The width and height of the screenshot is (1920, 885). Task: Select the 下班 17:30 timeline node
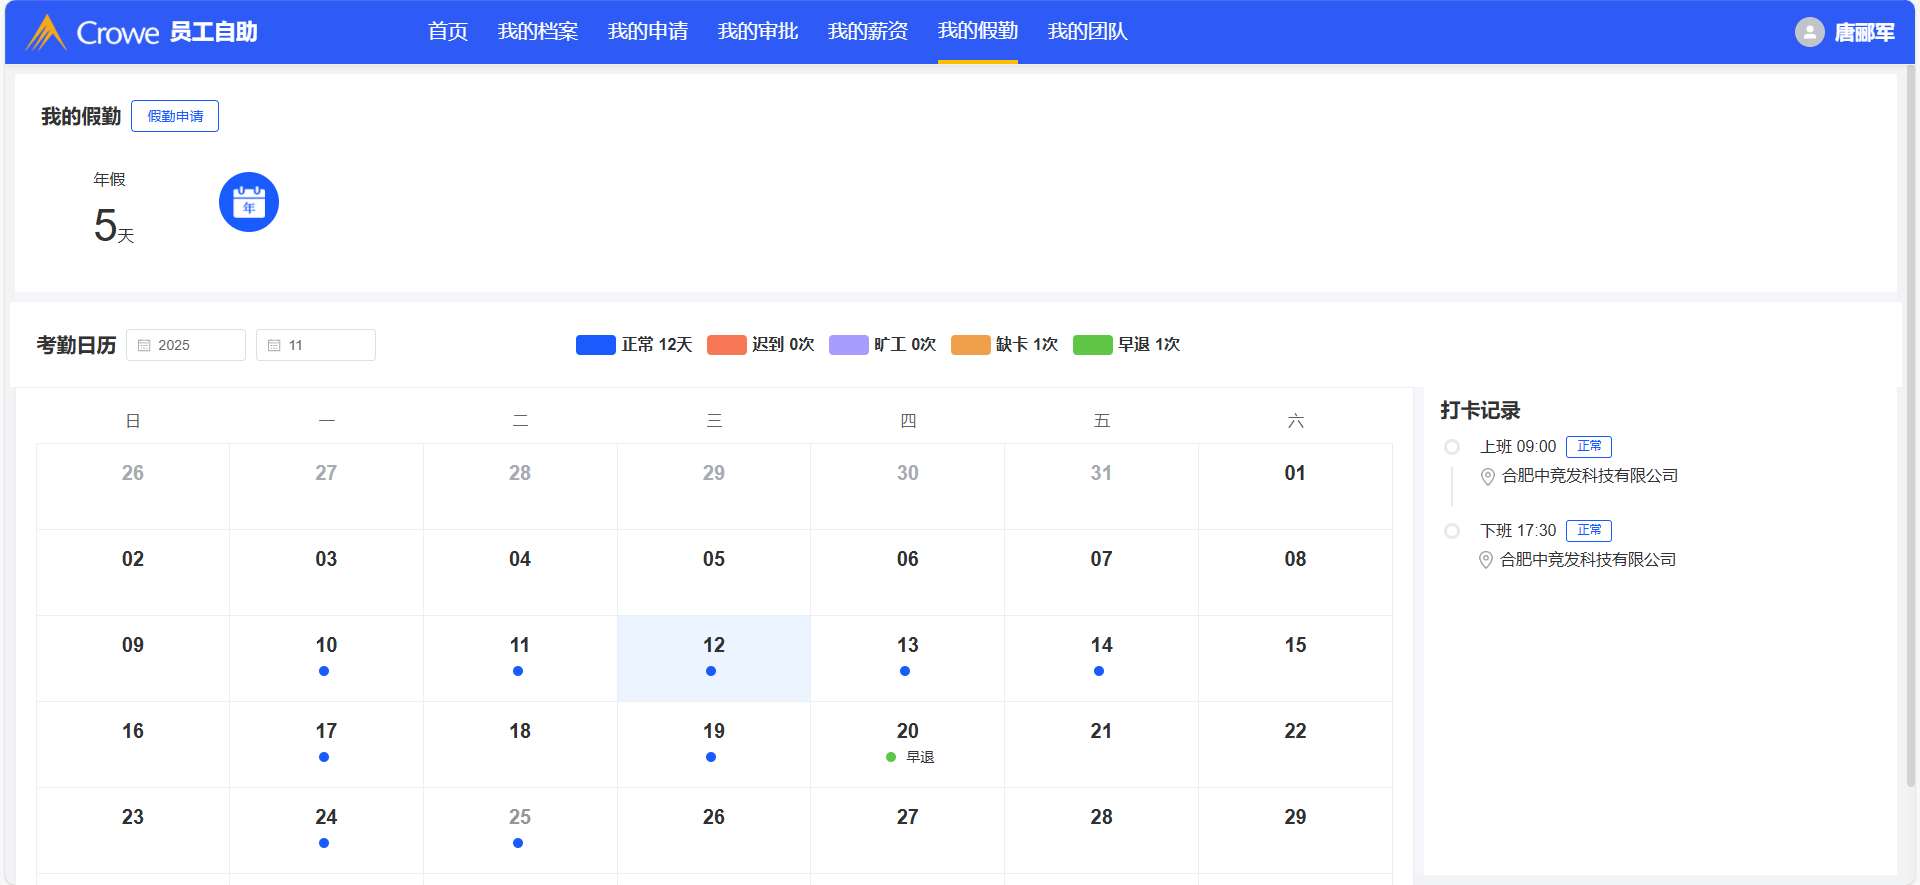[1452, 531]
